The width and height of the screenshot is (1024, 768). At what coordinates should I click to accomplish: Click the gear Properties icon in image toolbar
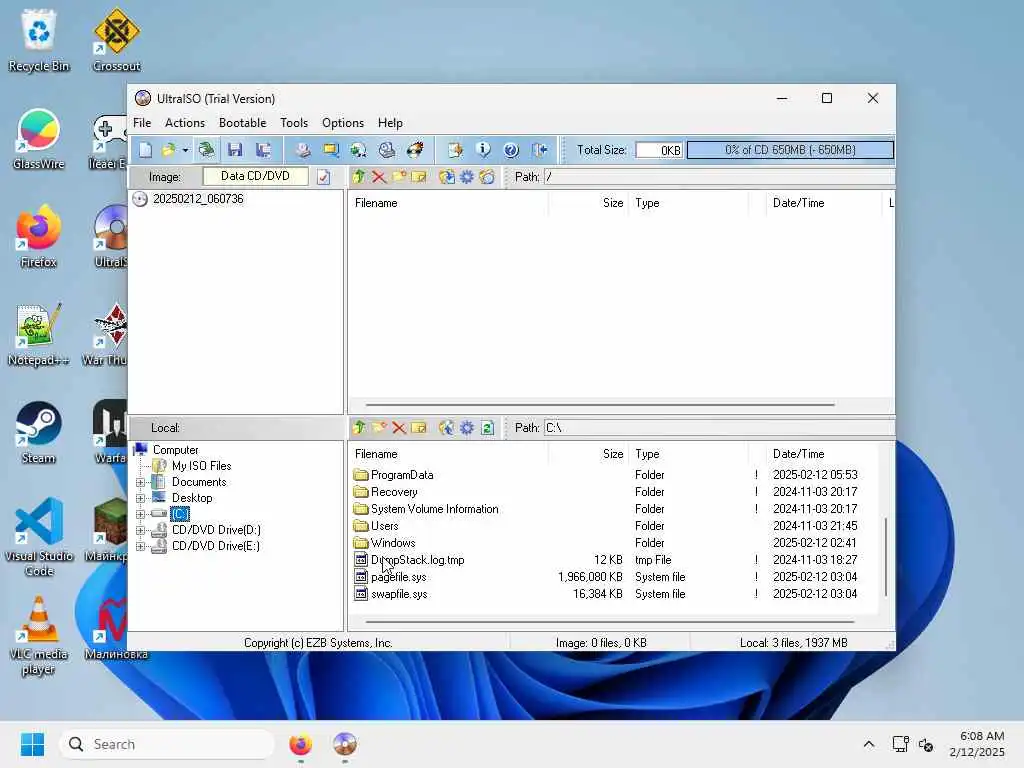pos(467,177)
